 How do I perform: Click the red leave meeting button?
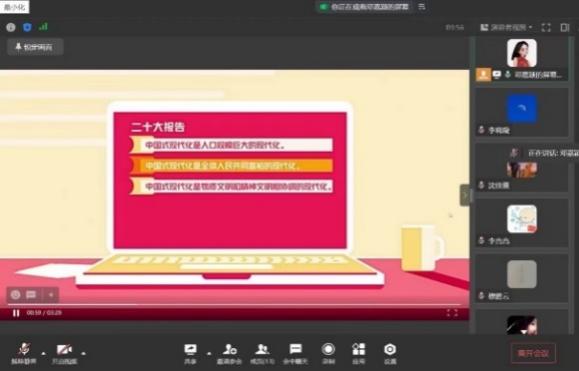pyautogui.click(x=533, y=353)
